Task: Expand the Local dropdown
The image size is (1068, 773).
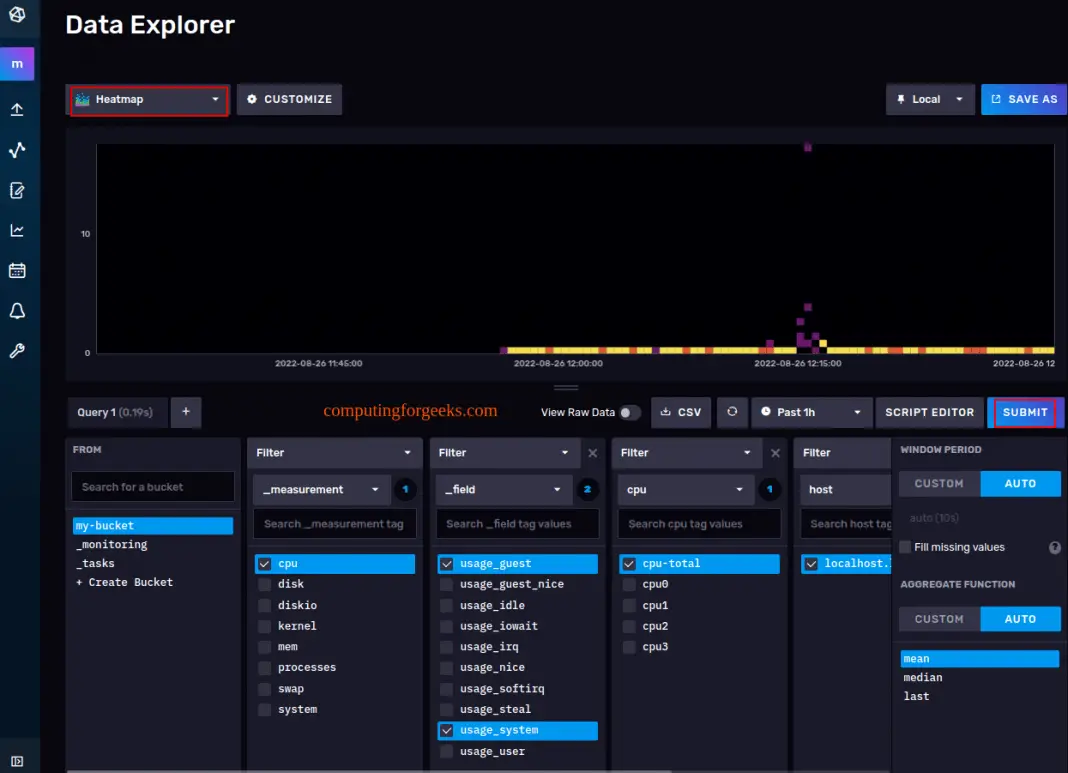Action: (x=930, y=99)
